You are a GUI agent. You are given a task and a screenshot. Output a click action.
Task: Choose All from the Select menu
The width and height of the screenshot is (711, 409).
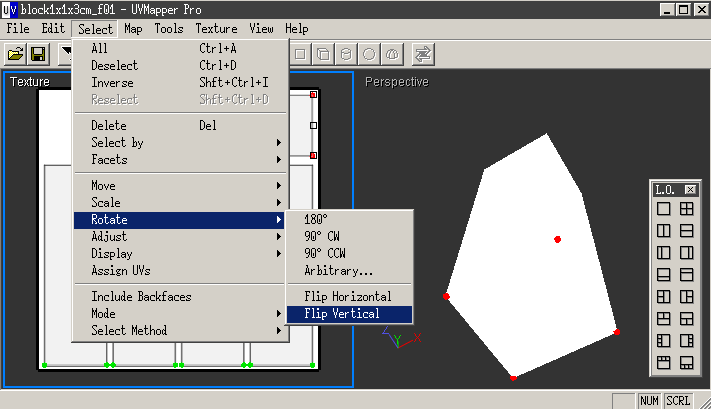click(180, 49)
